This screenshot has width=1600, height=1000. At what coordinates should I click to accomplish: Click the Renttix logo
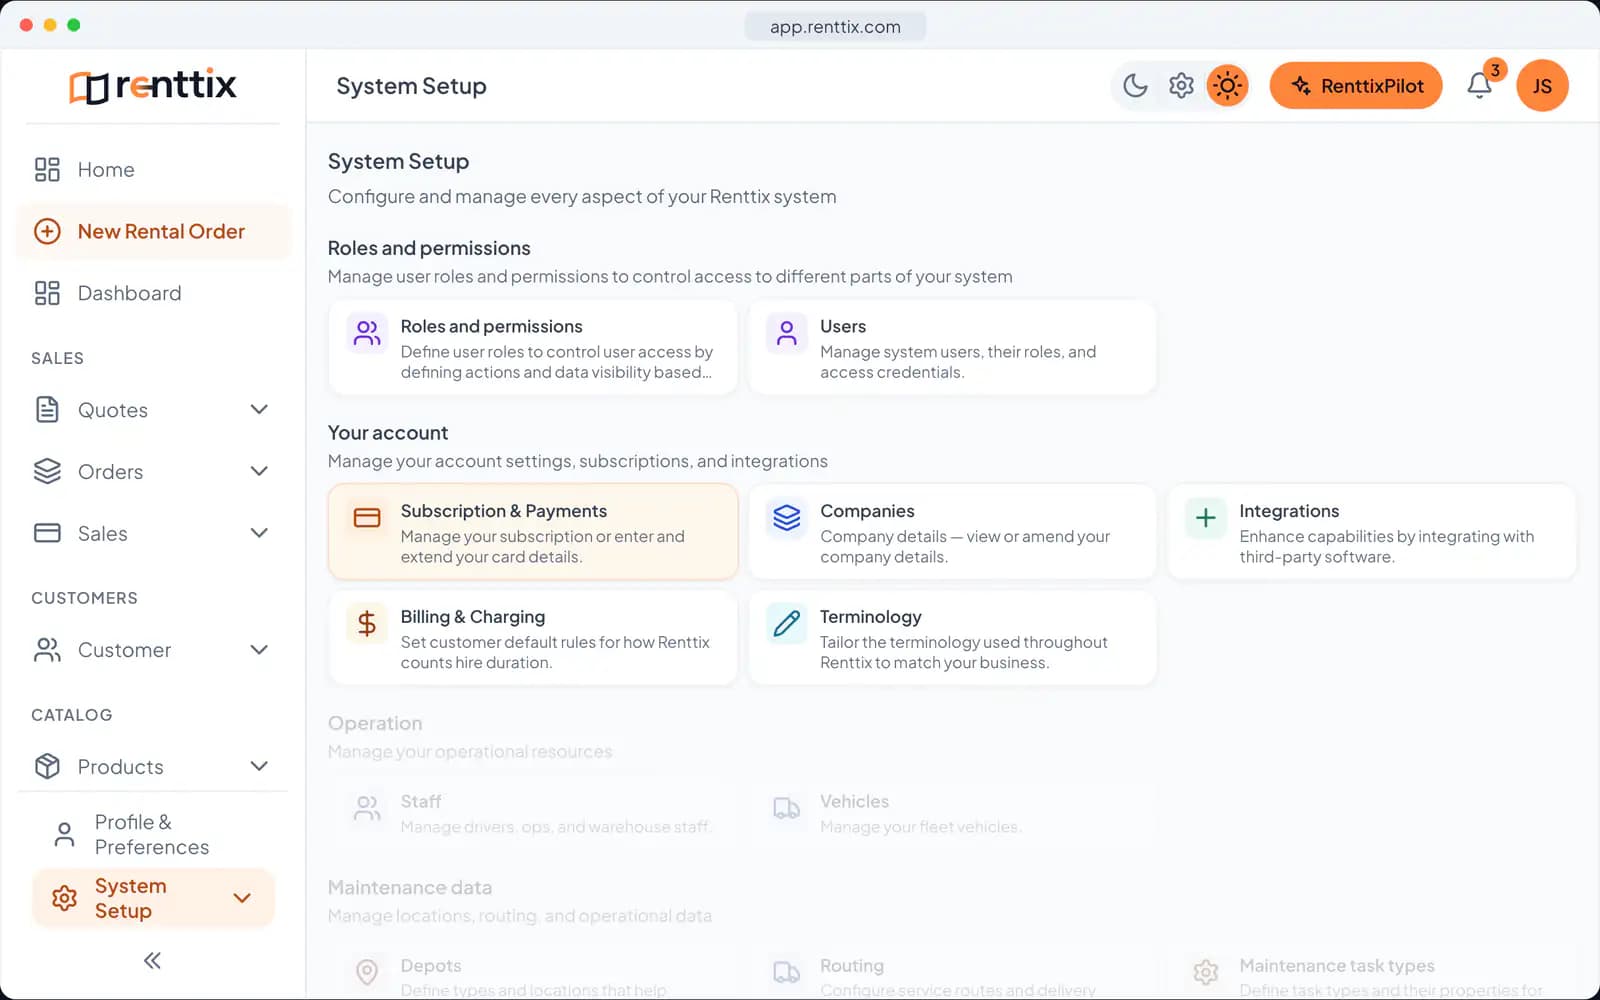(153, 86)
